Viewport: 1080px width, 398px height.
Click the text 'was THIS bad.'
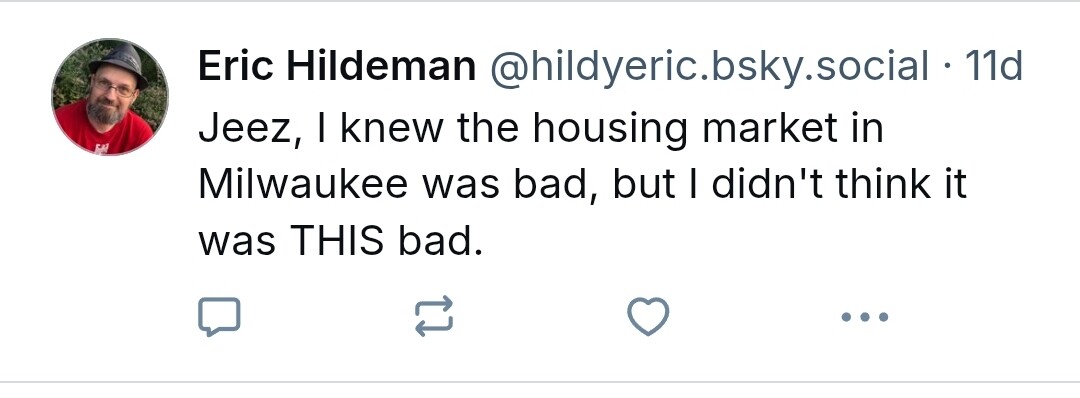340,241
